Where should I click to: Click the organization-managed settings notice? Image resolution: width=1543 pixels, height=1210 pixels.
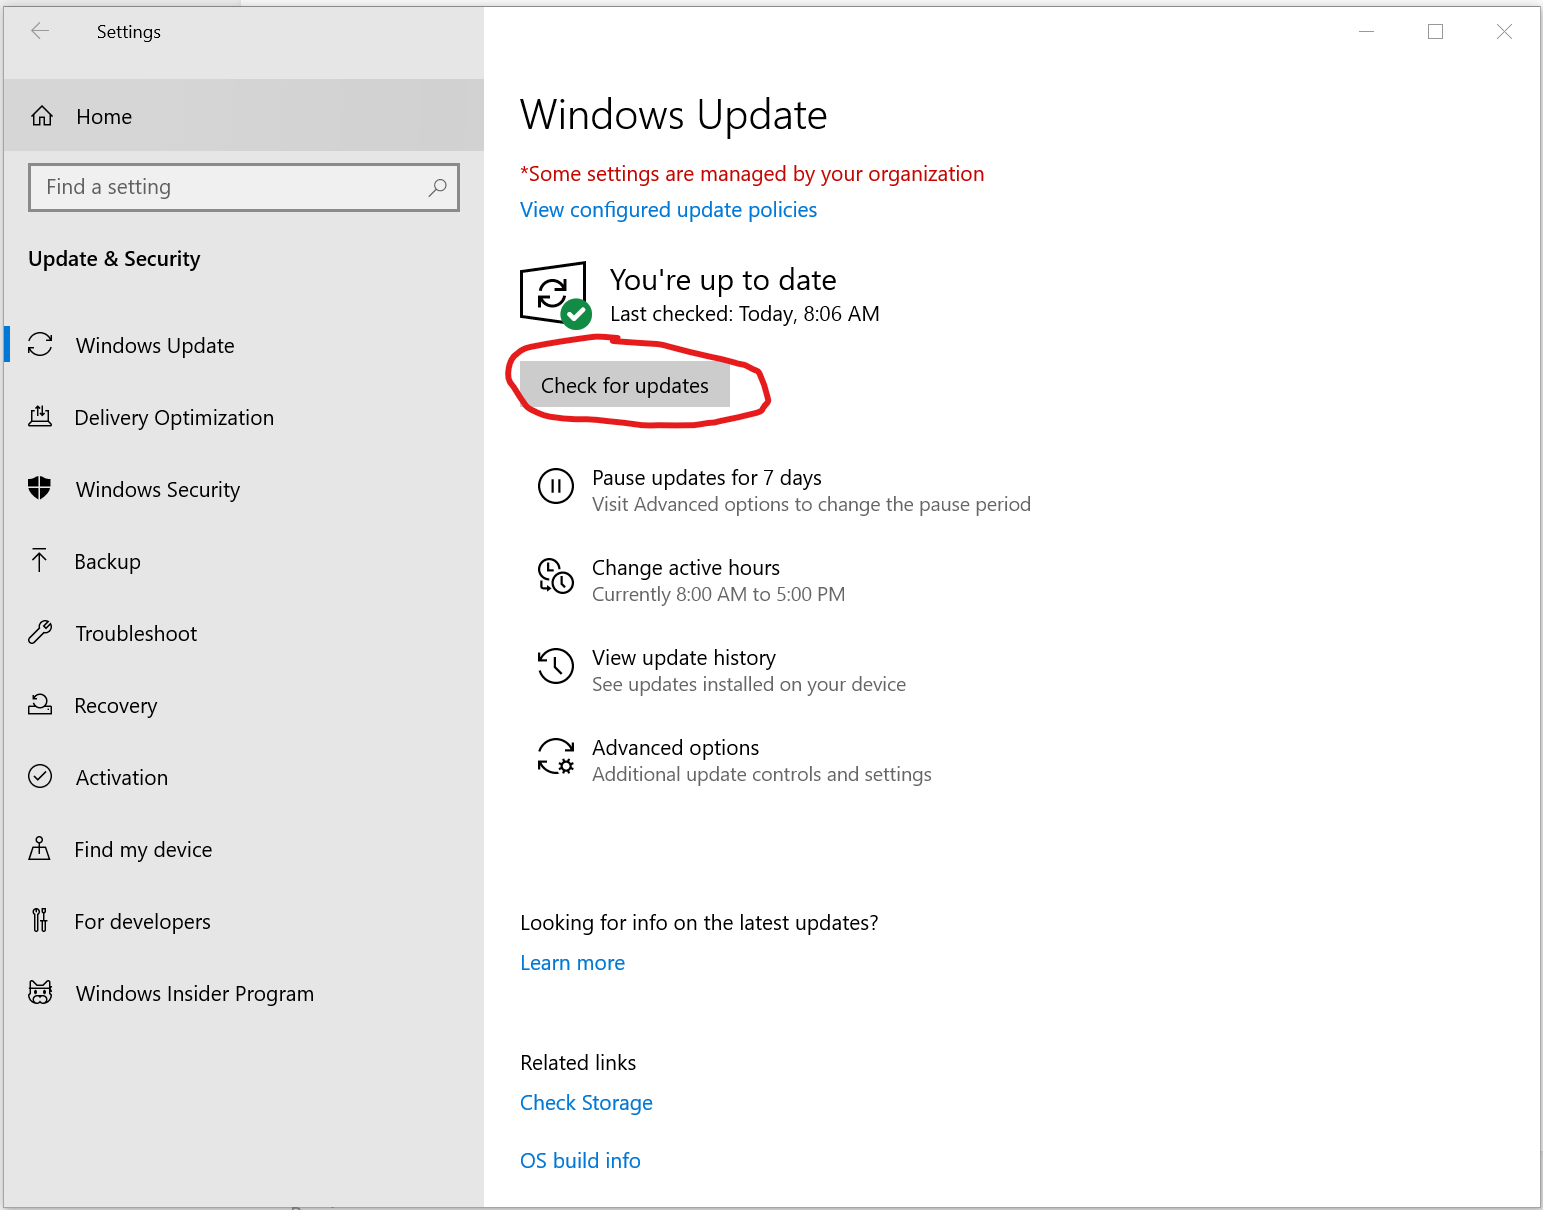click(x=752, y=174)
